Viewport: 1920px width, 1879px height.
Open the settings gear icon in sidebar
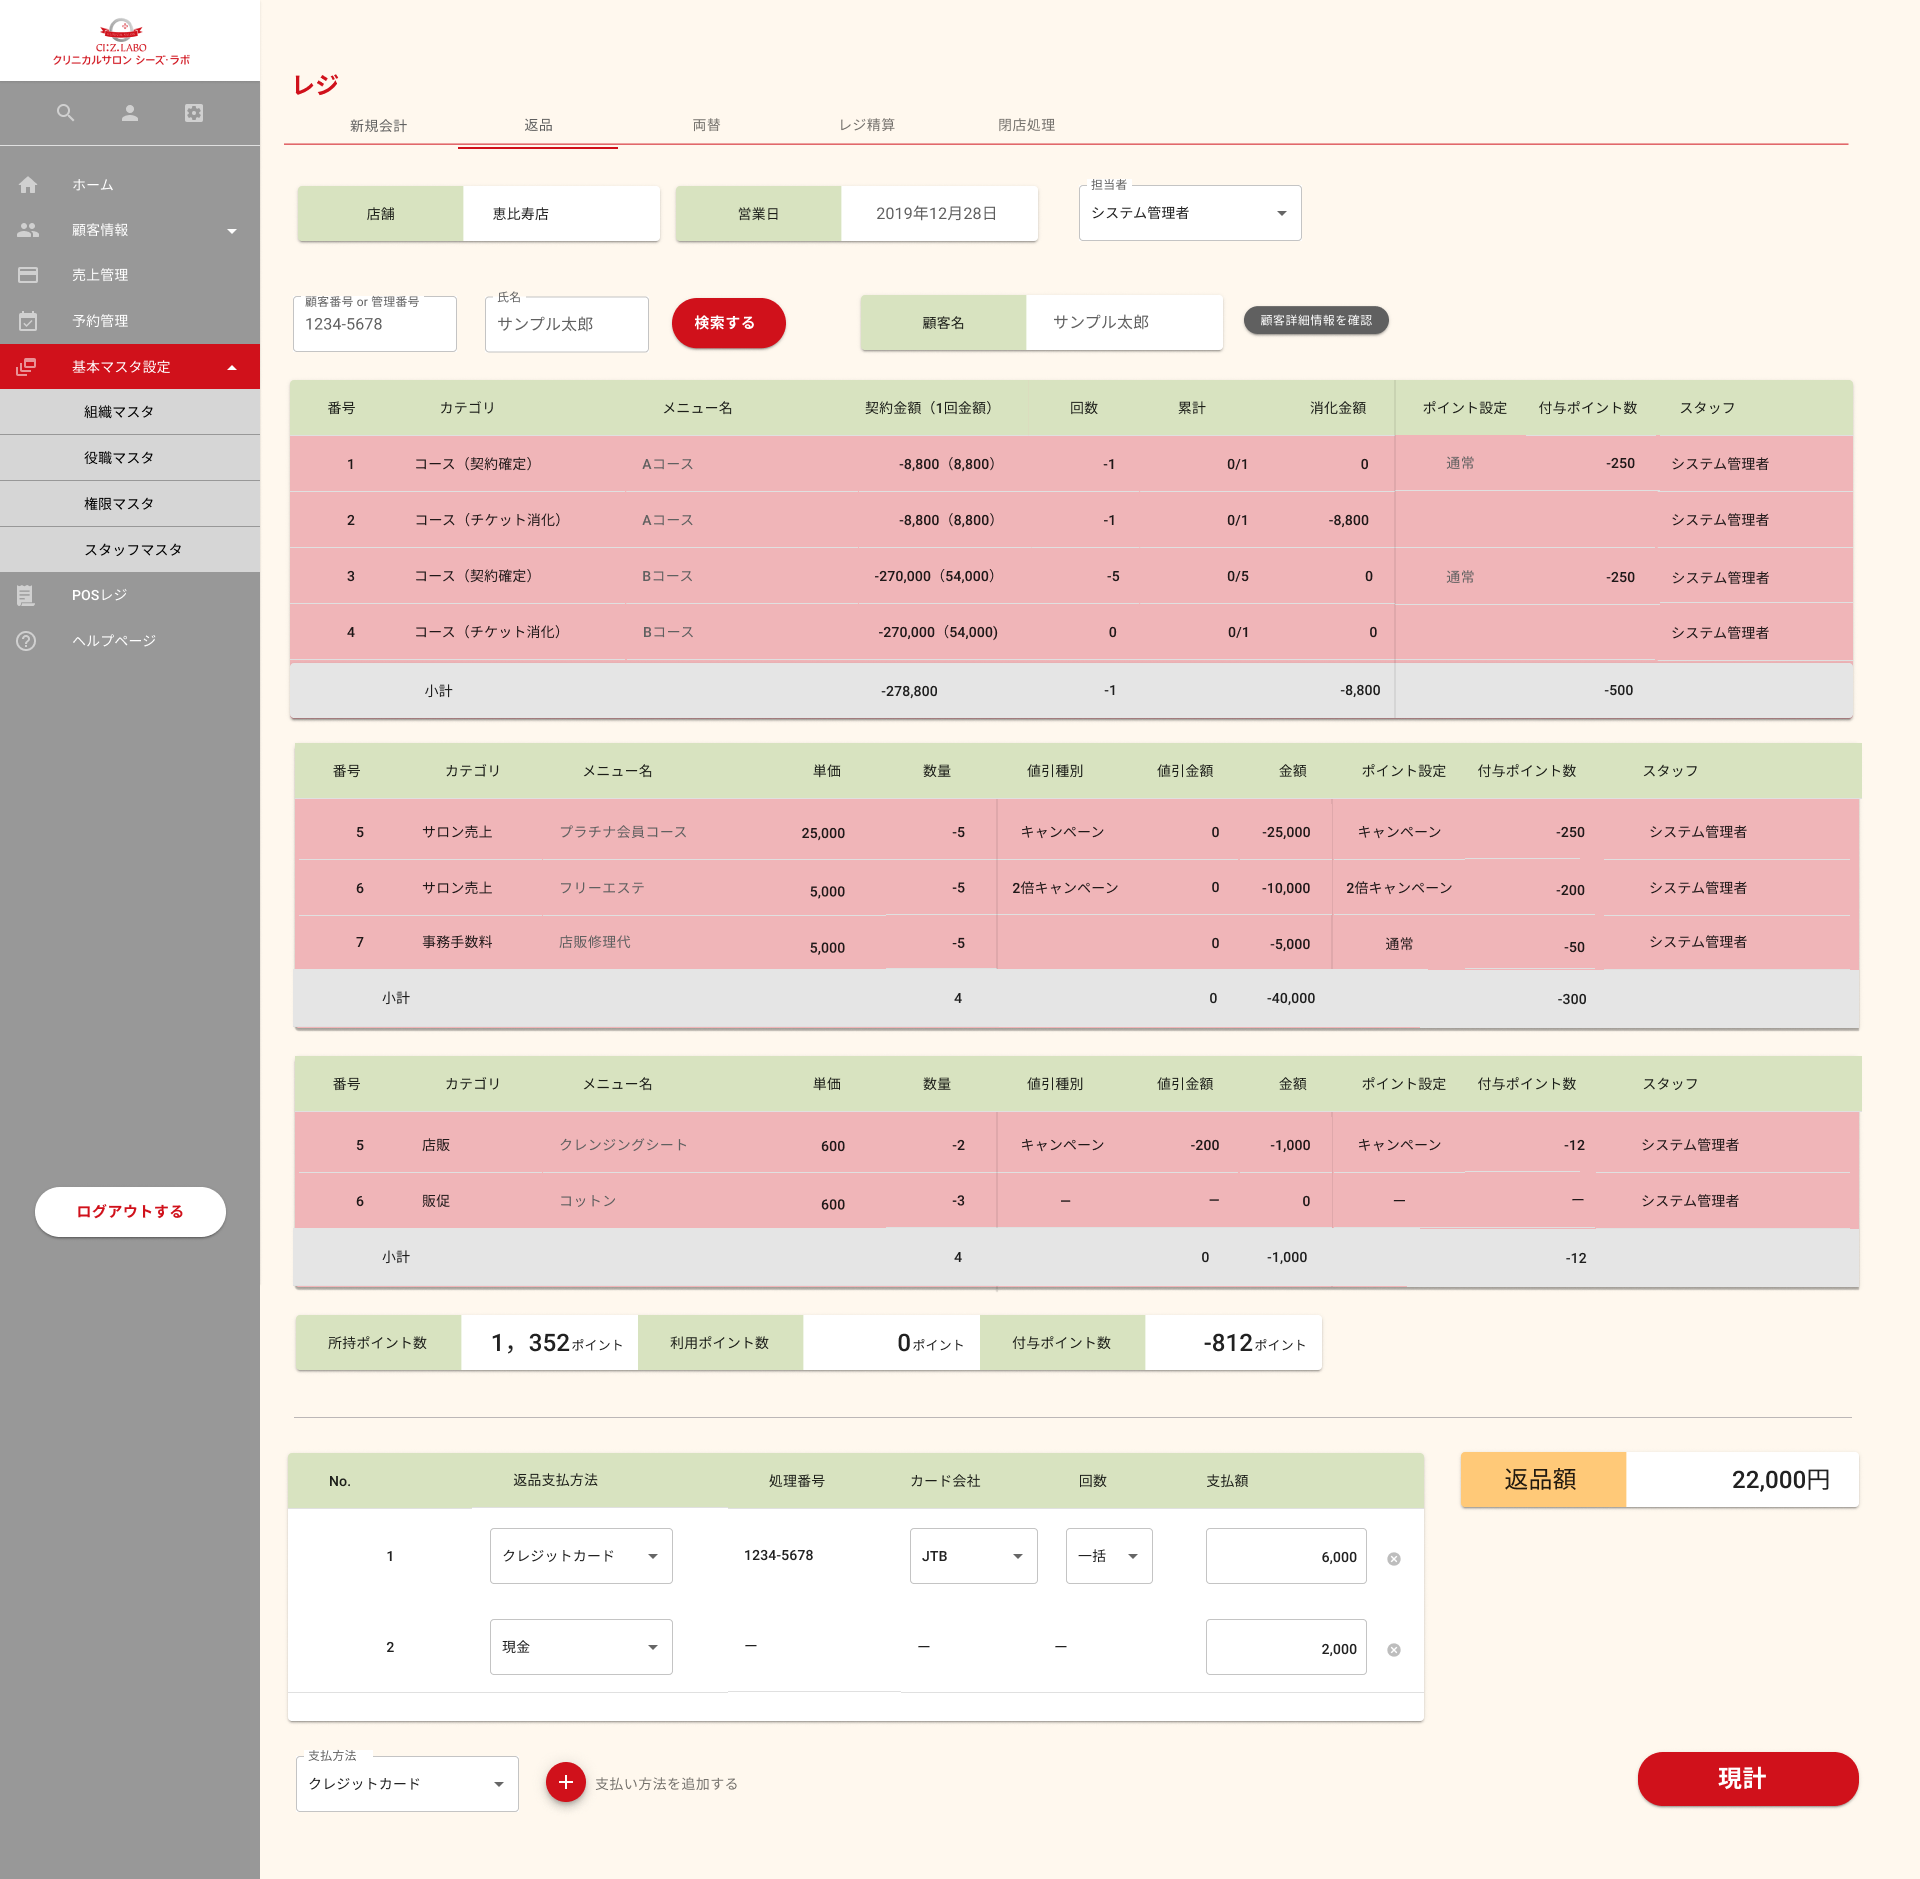pyautogui.click(x=194, y=113)
